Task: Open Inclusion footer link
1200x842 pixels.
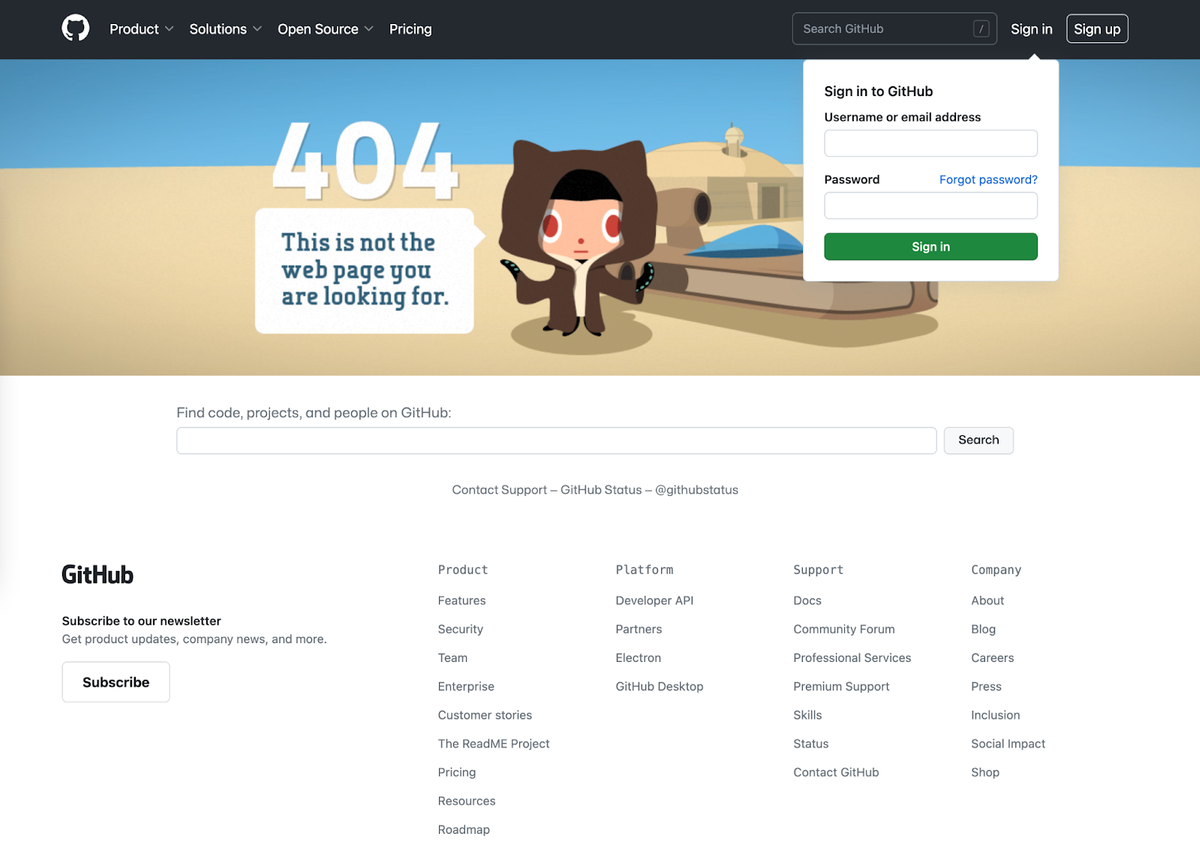Action: [996, 715]
